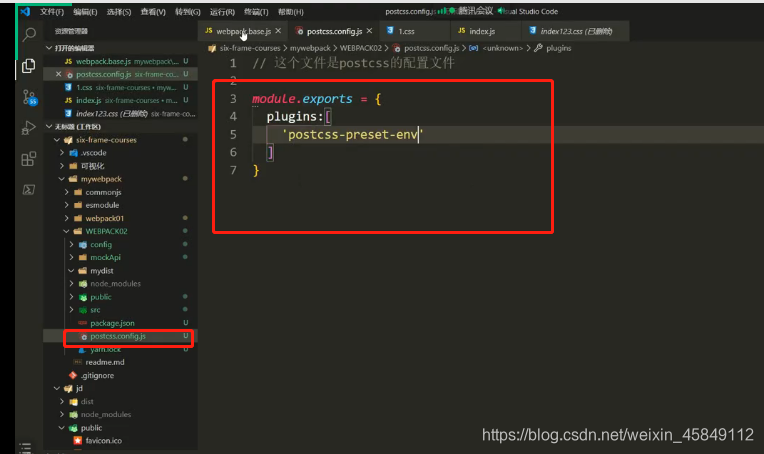Expand the commonjs folder

pyautogui.click(x=66, y=192)
